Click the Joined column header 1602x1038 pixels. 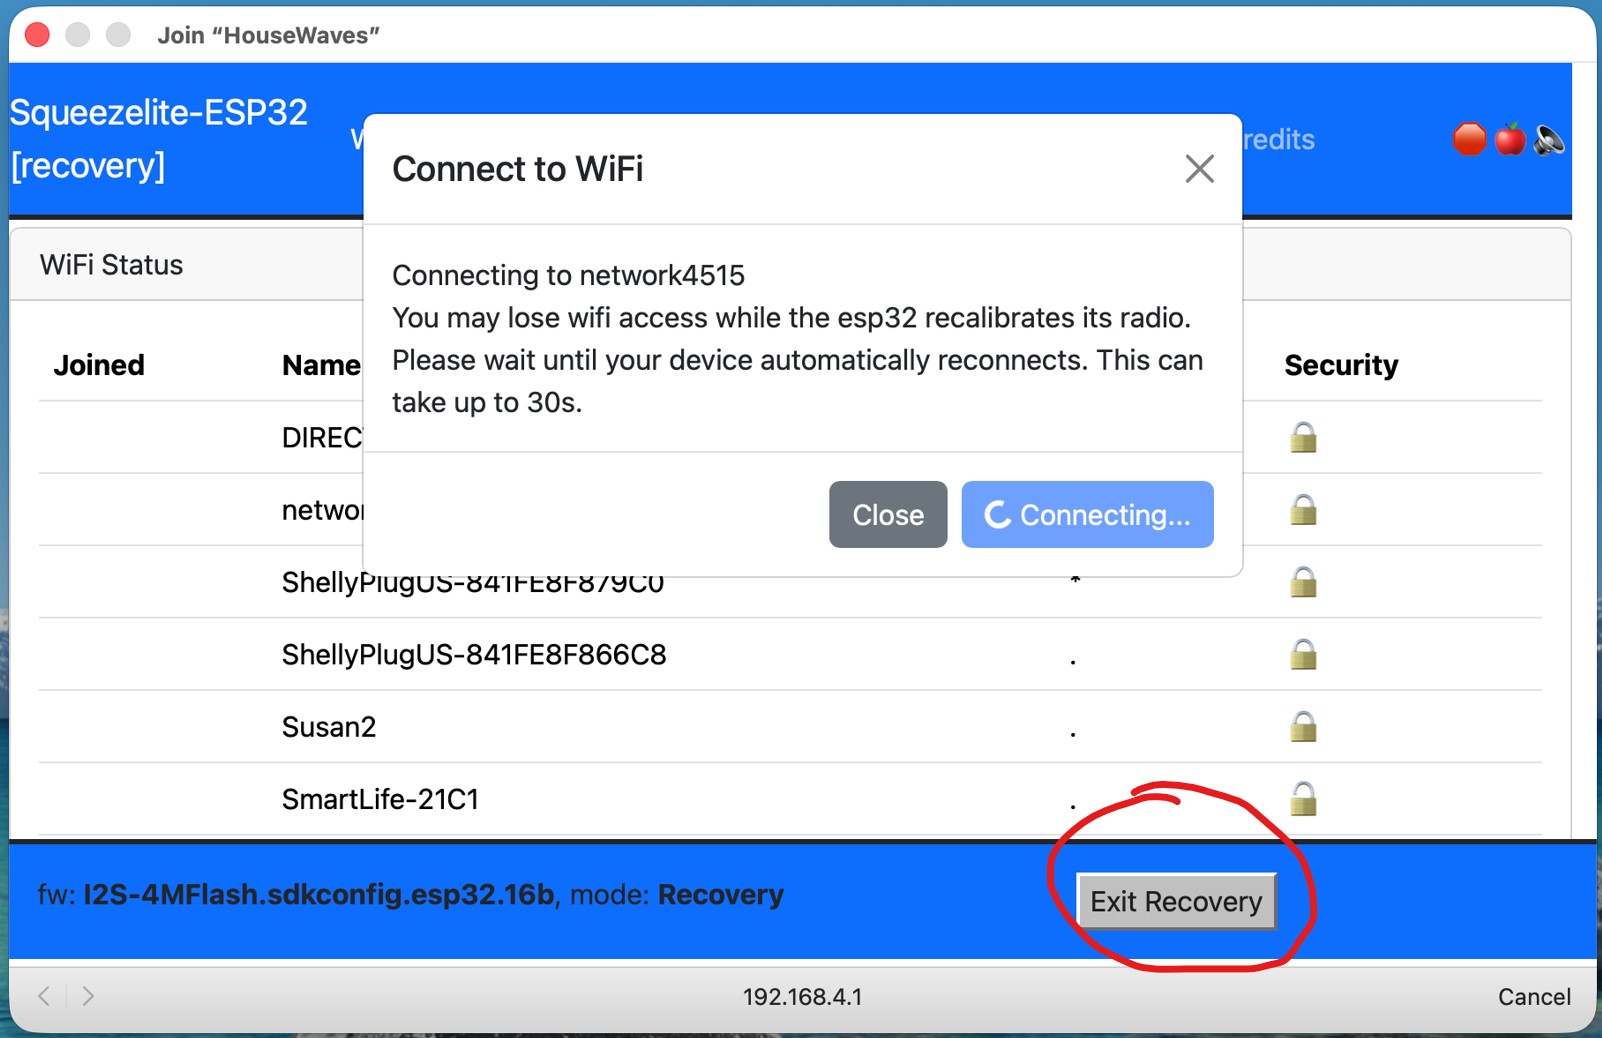(99, 365)
